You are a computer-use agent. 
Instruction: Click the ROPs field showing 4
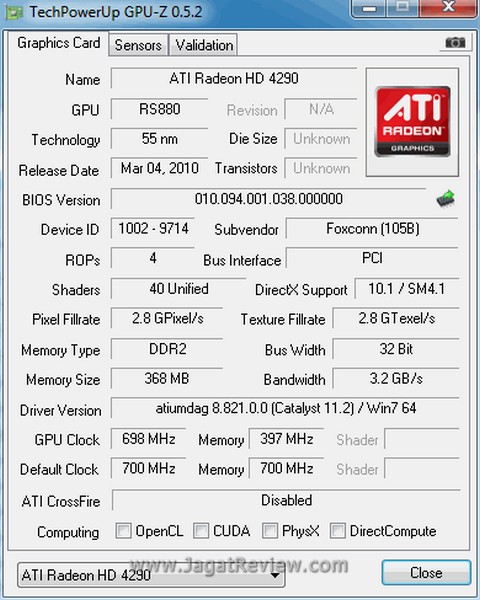pyautogui.click(x=153, y=258)
